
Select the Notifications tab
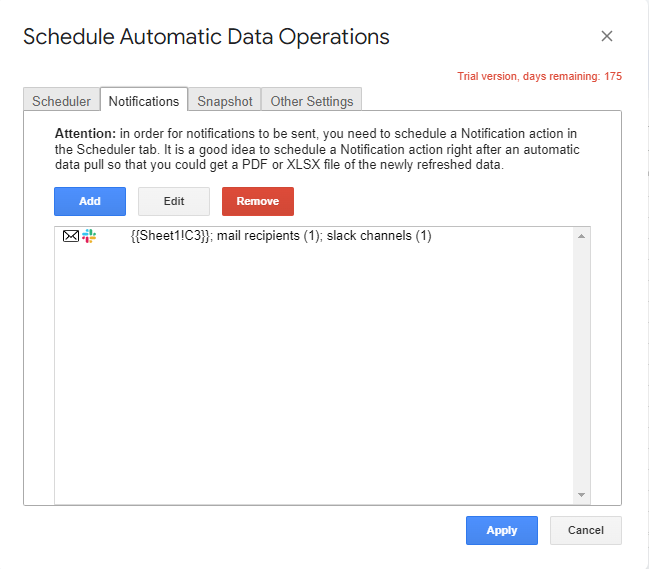[144, 101]
